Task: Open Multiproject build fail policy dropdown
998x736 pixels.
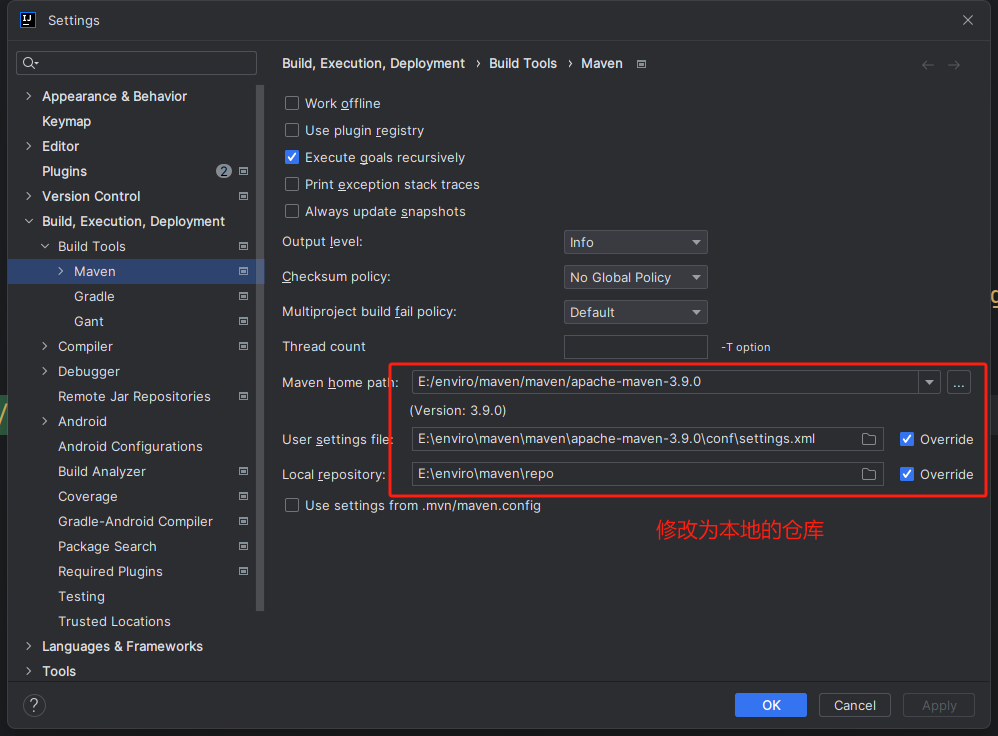Action: [x=635, y=313]
